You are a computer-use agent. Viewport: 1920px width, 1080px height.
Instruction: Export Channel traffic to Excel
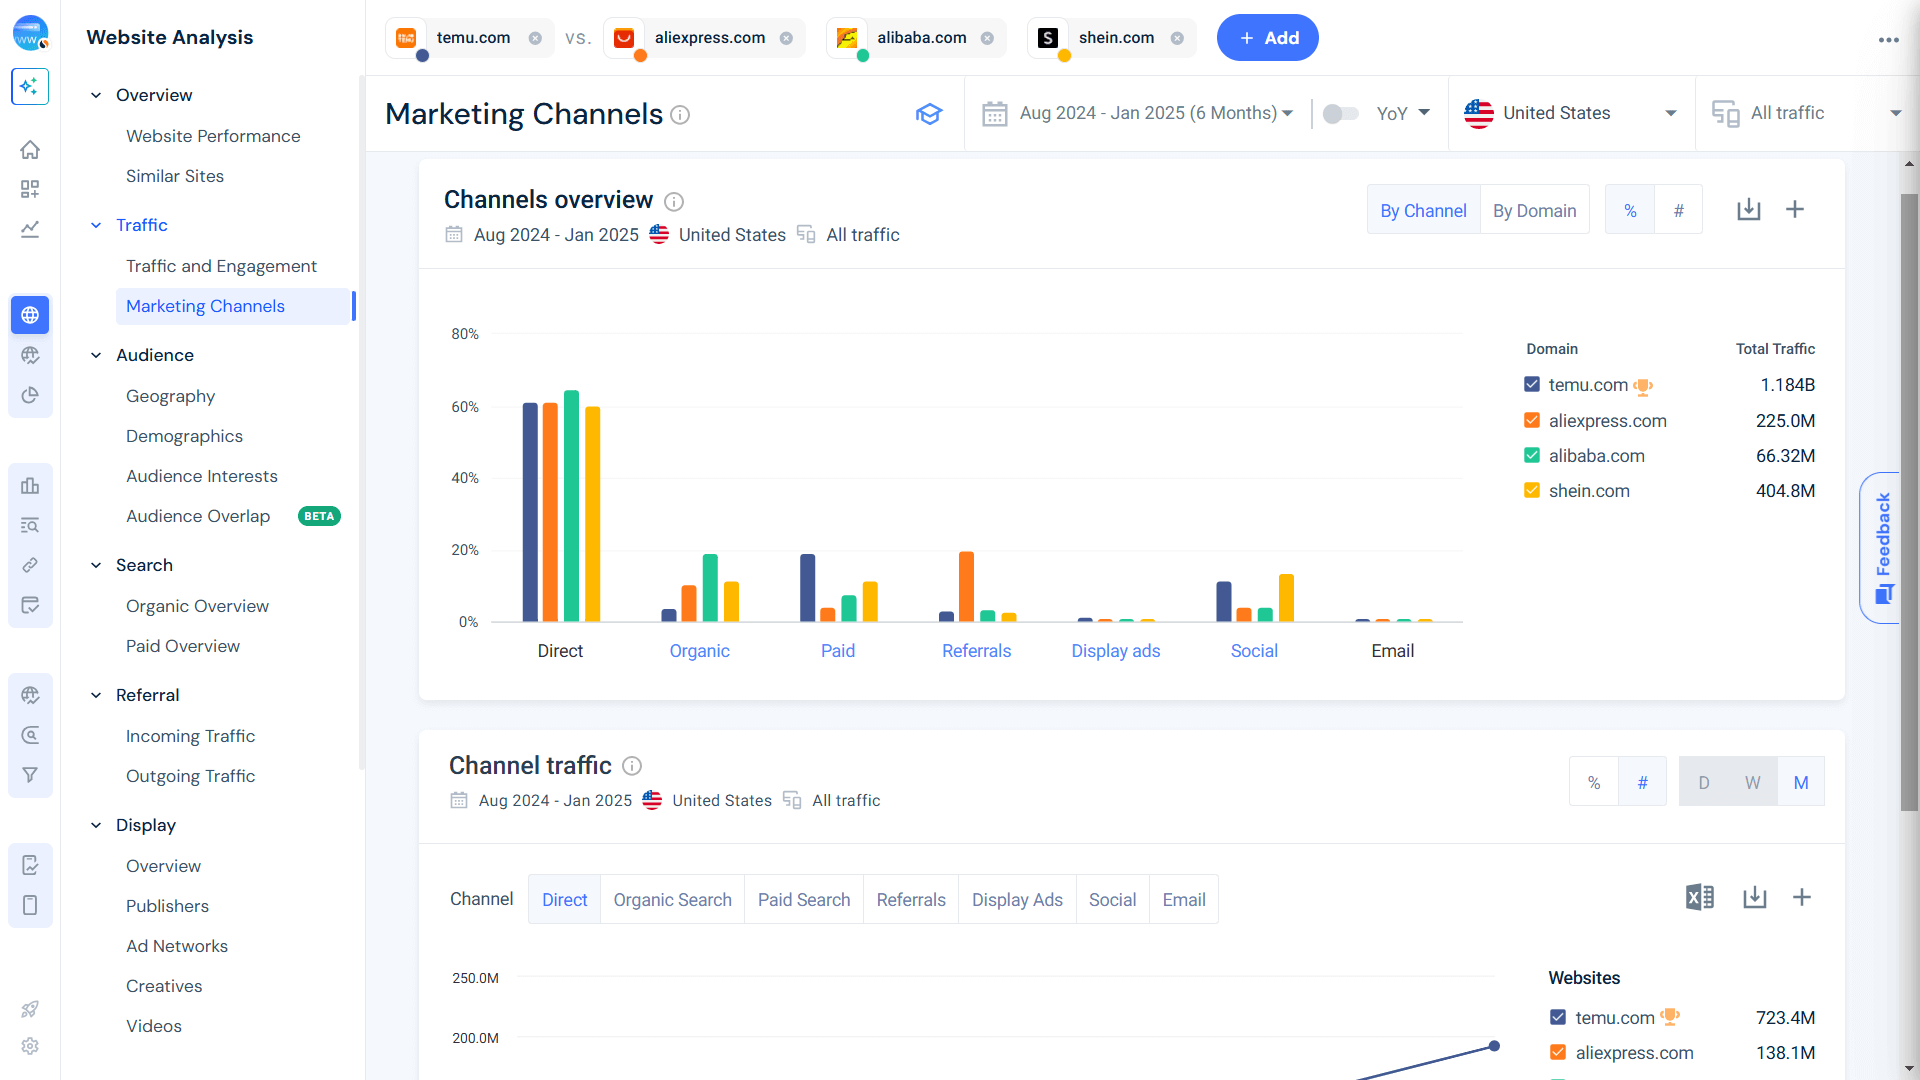[x=1698, y=898]
